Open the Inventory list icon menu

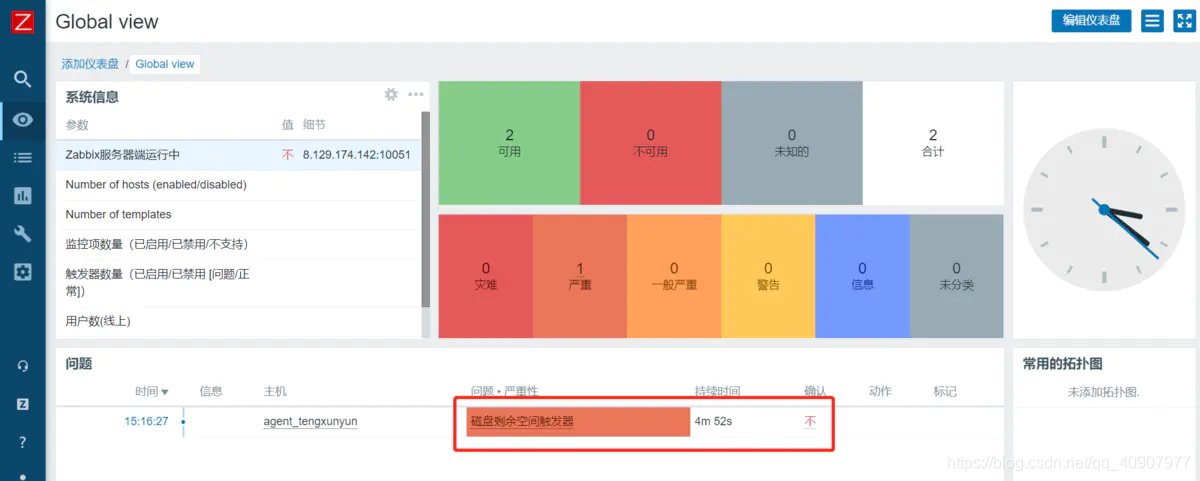22,158
